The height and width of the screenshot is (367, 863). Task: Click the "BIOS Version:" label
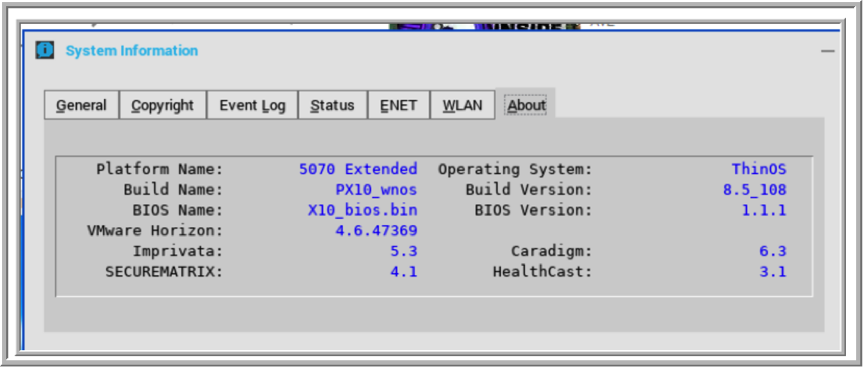[x=533, y=210]
